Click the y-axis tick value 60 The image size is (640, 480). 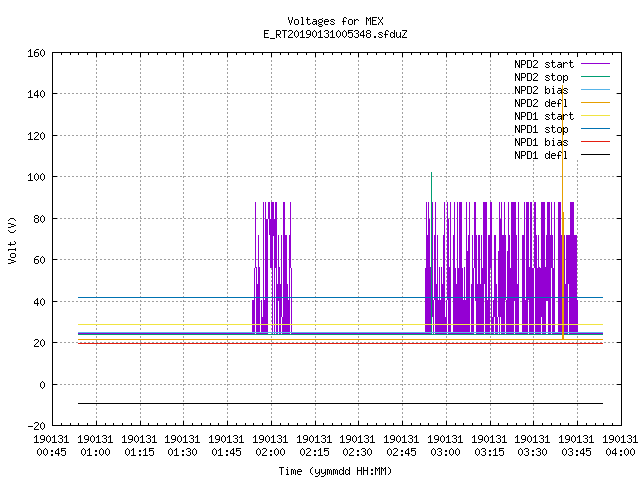(x=39, y=260)
